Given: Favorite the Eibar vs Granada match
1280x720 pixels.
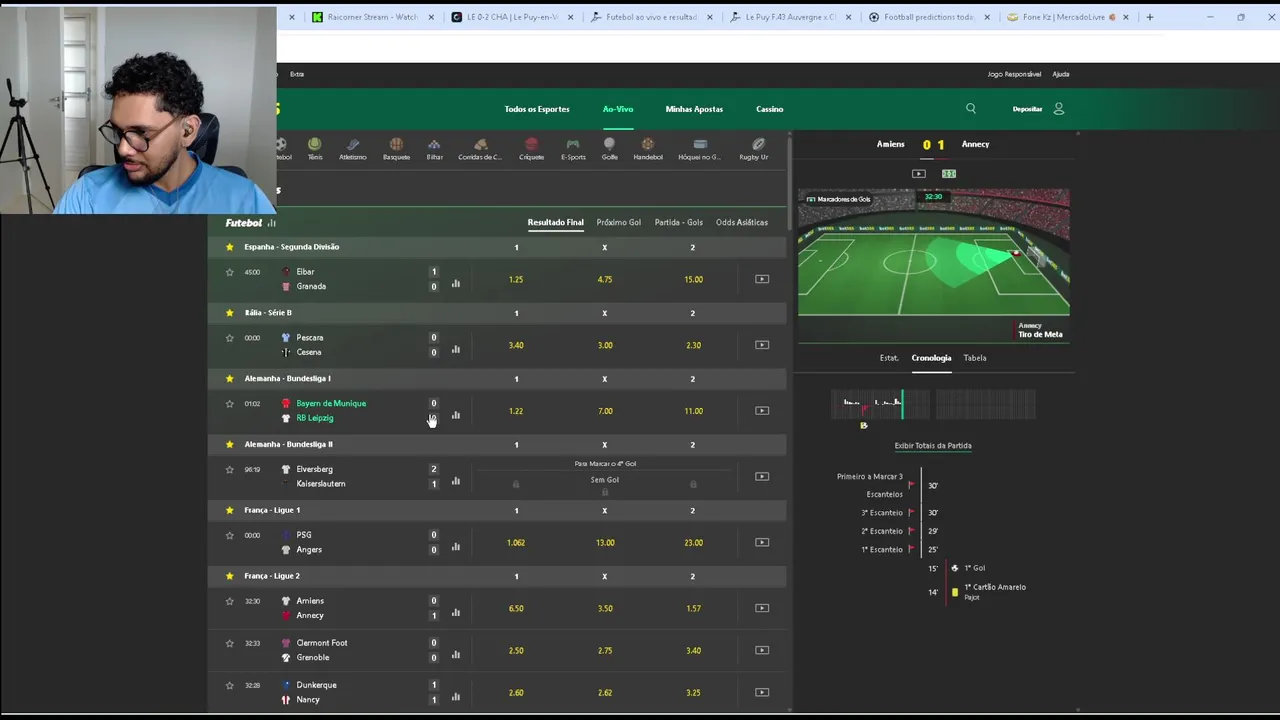Looking at the screenshot, I should (x=230, y=272).
